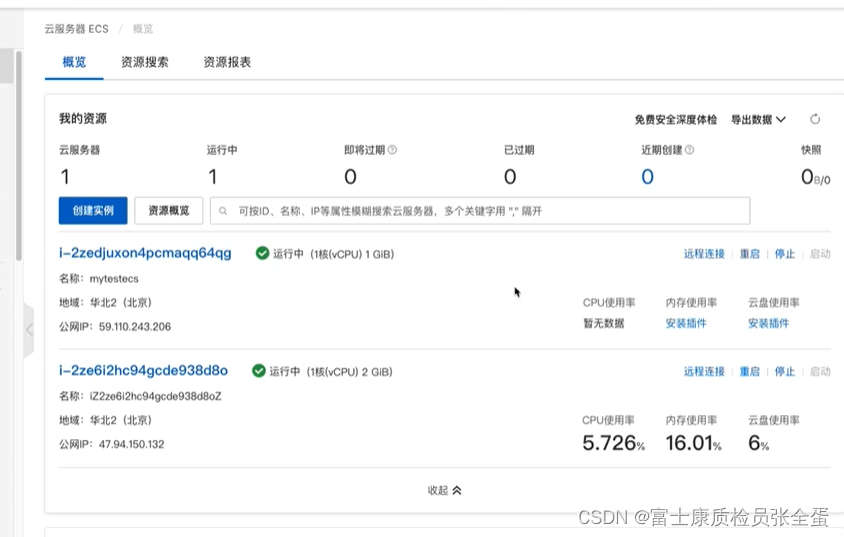The image size is (844, 537).
Task: Collapse the left sidebar with arrow handle
Action: coord(29,329)
